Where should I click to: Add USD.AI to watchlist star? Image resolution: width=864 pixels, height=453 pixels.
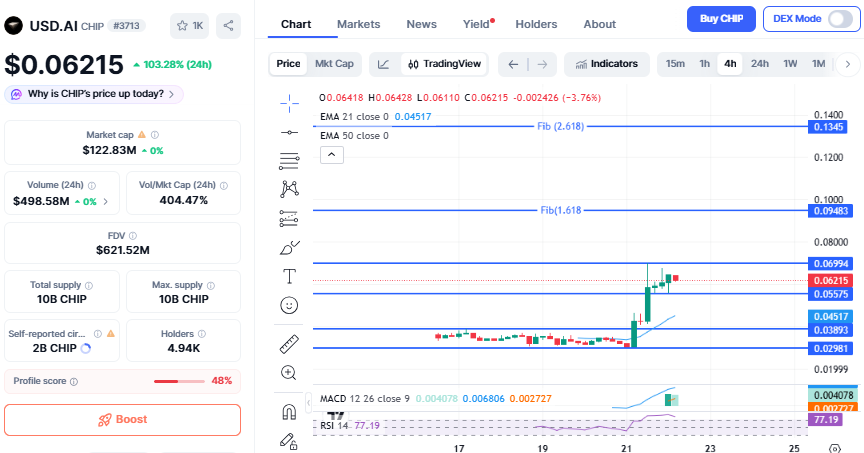tap(190, 25)
